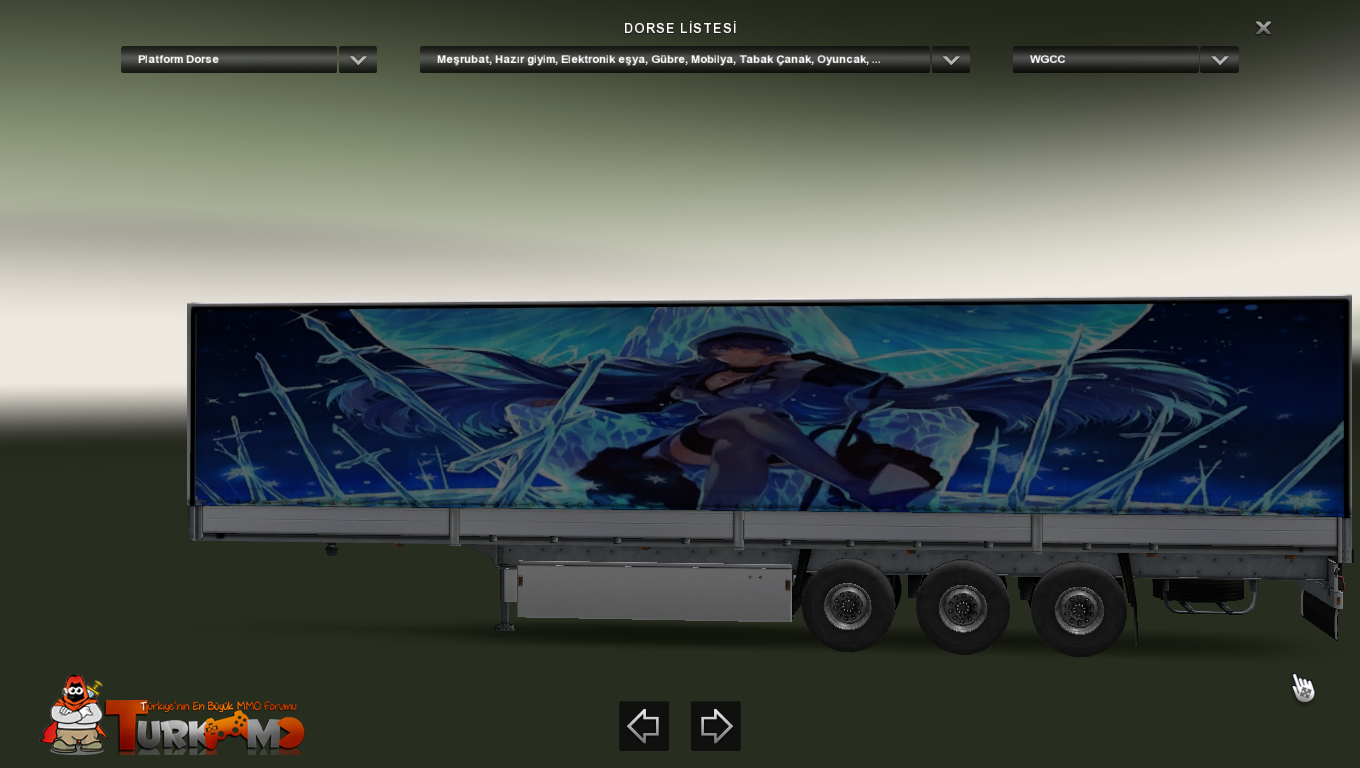The width and height of the screenshot is (1360, 768).
Task: Close the Dorse Listesi window
Action: tap(1263, 28)
